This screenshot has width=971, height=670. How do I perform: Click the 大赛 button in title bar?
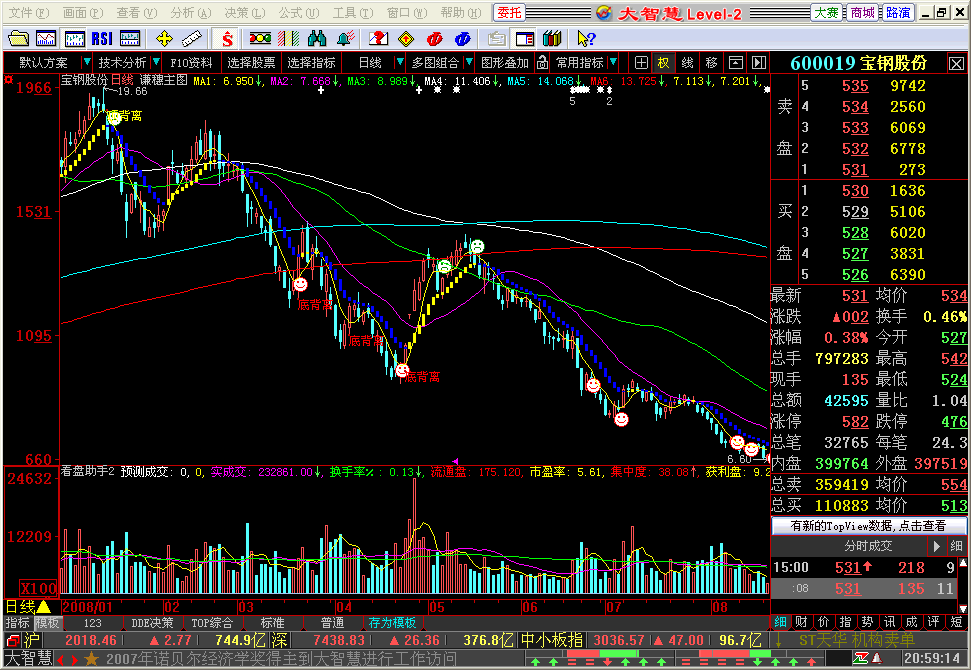point(827,12)
